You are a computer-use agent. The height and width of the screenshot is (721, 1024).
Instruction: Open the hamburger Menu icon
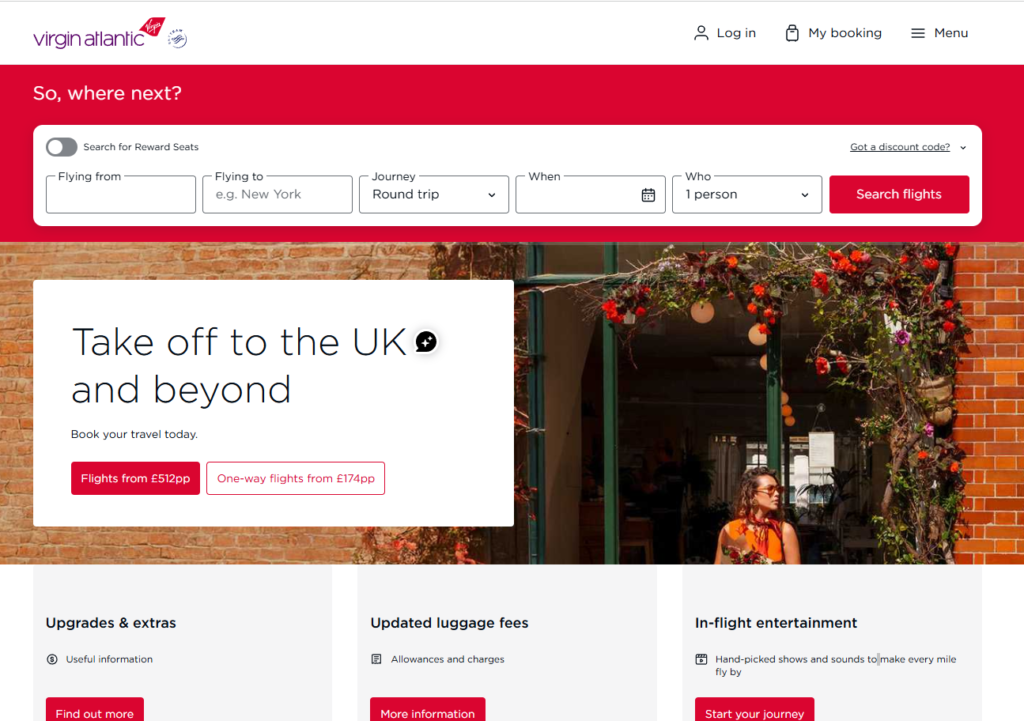tap(918, 33)
